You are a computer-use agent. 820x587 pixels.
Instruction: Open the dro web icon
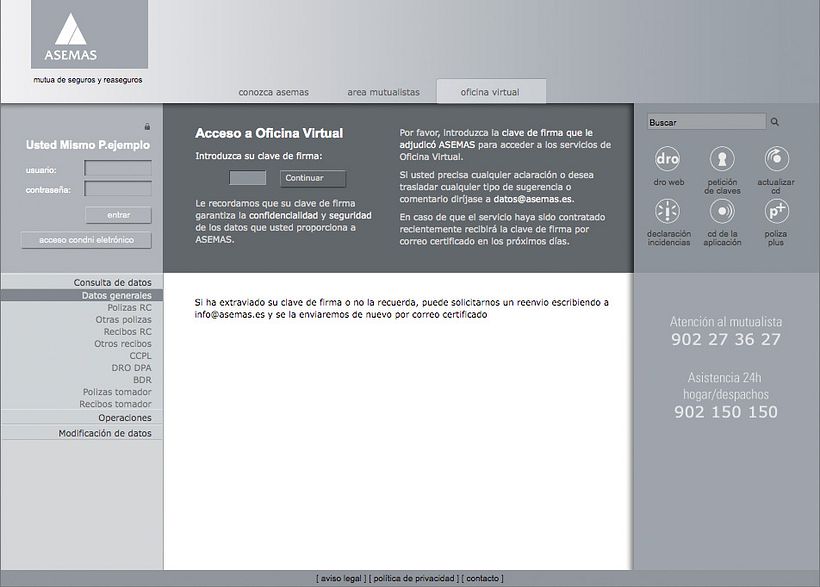tap(668, 159)
